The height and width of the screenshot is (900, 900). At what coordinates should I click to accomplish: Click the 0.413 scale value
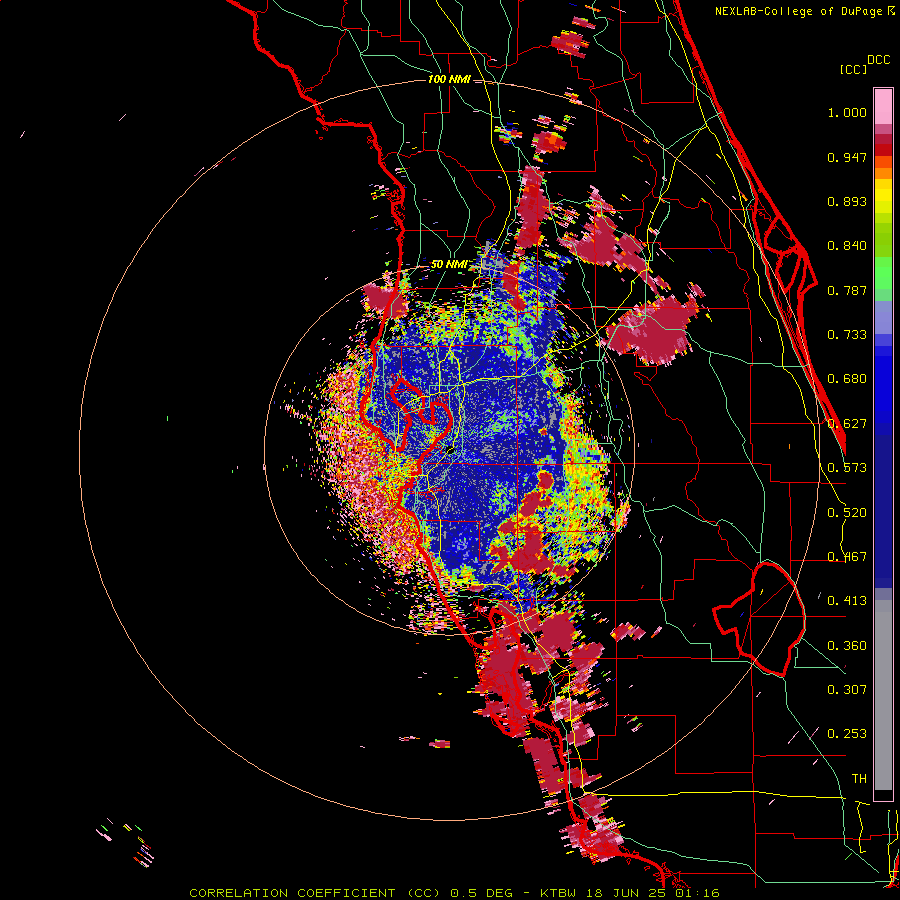tap(847, 601)
